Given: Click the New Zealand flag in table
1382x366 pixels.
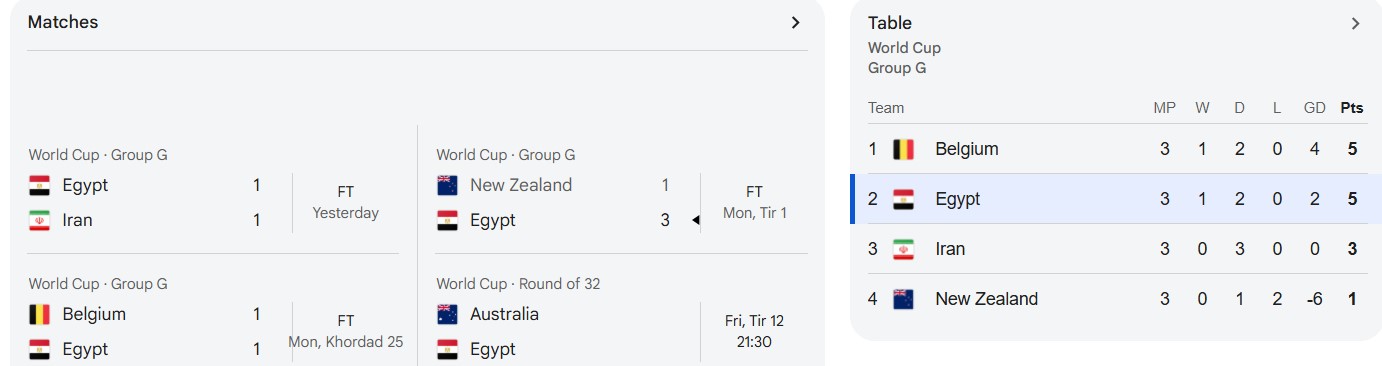Looking at the screenshot, I should pyautogui.click(x=903, y=299).
